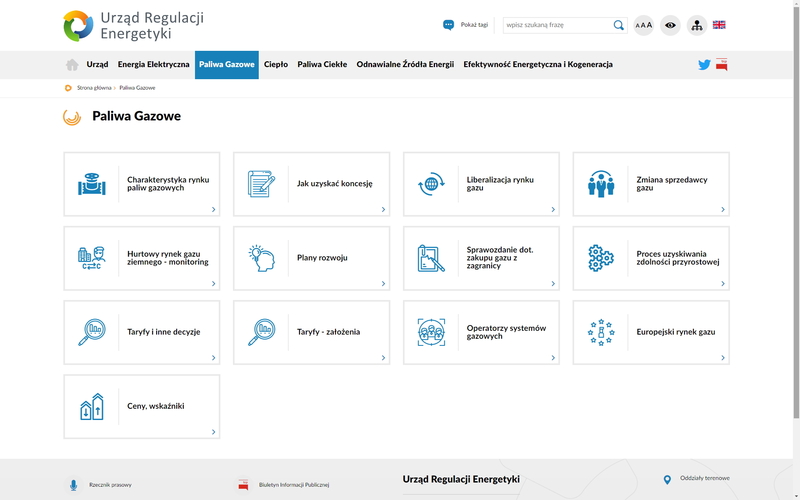Open the sitemap icon in header
This screenshot has width=800, height=500.
pos(697,25)
